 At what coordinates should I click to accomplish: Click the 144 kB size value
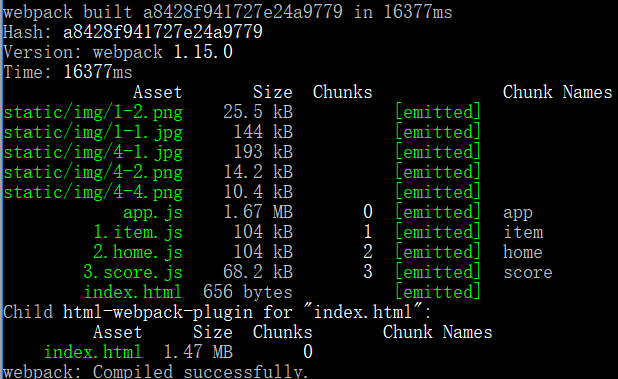[x=263, y=132]
